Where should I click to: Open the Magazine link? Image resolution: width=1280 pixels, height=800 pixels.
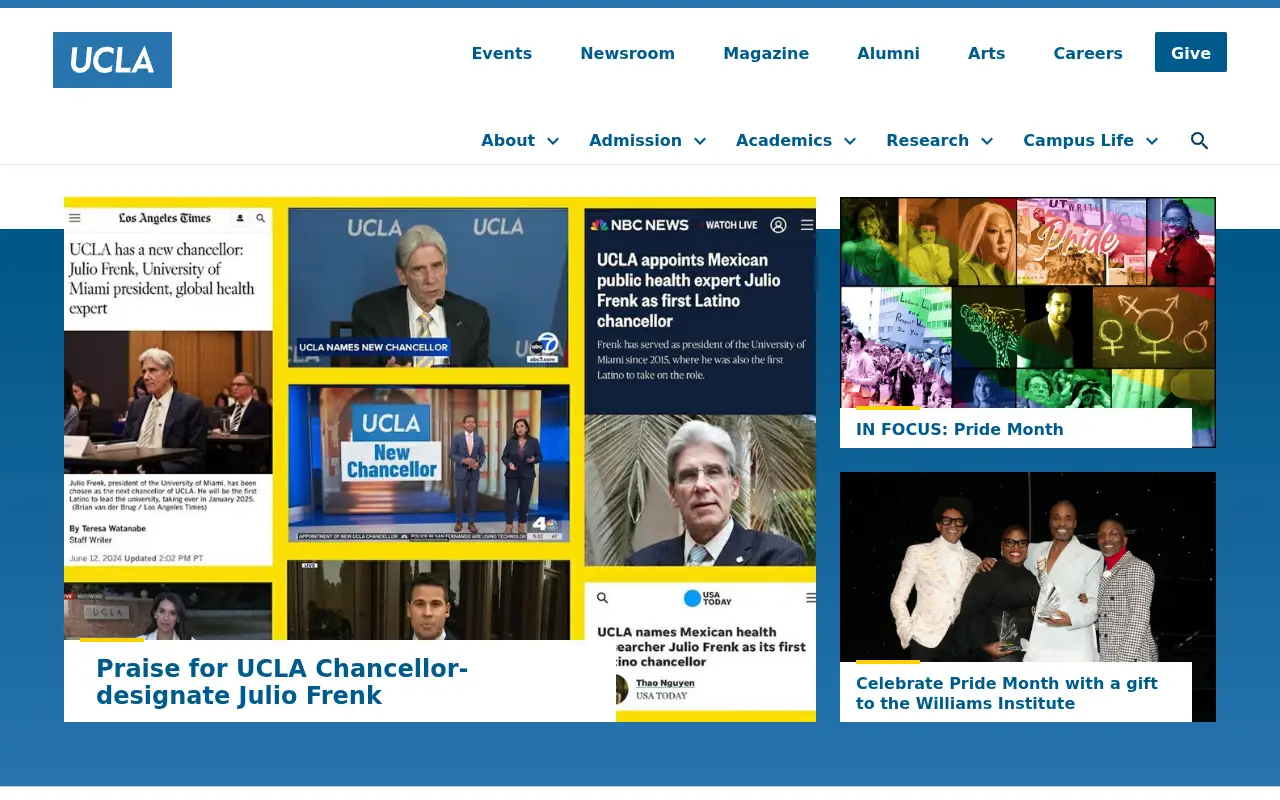tap(766, 53)
